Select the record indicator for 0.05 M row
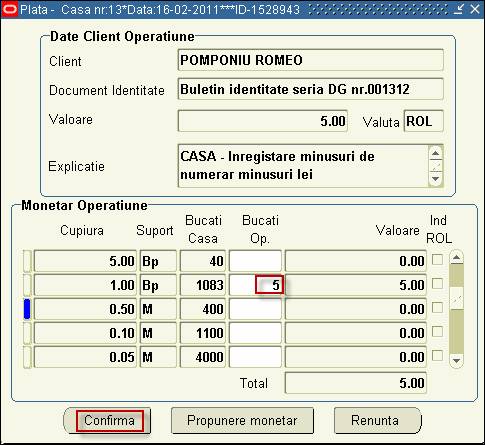 (27, 357)
